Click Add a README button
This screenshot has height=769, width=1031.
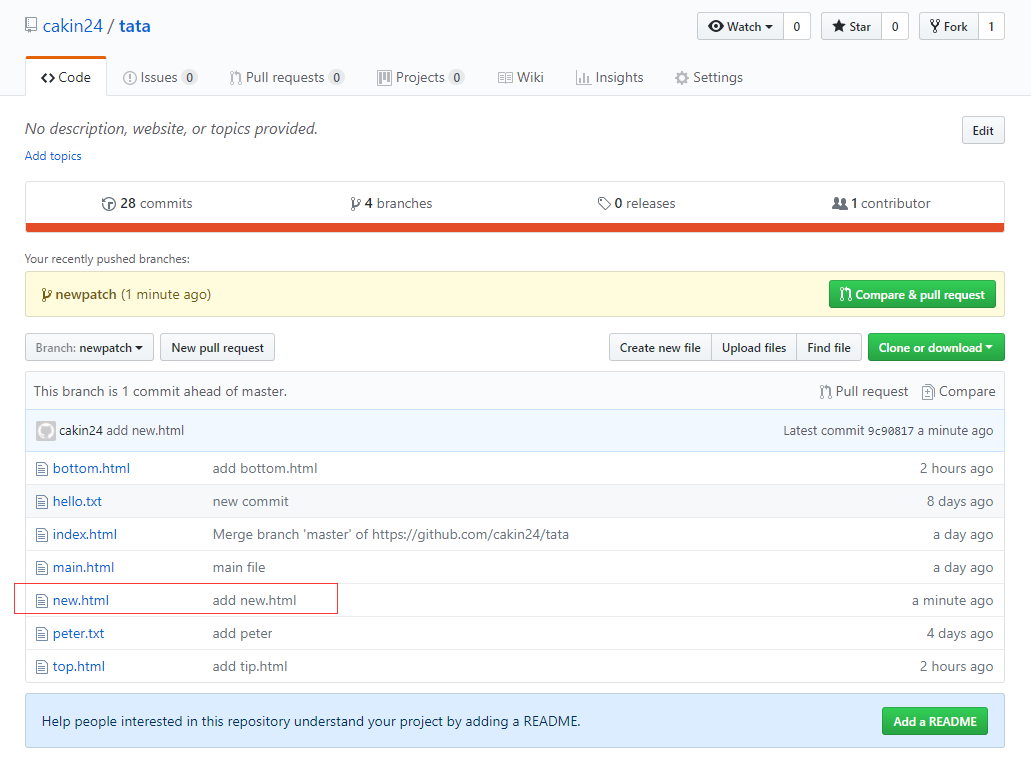click(934, 721)
